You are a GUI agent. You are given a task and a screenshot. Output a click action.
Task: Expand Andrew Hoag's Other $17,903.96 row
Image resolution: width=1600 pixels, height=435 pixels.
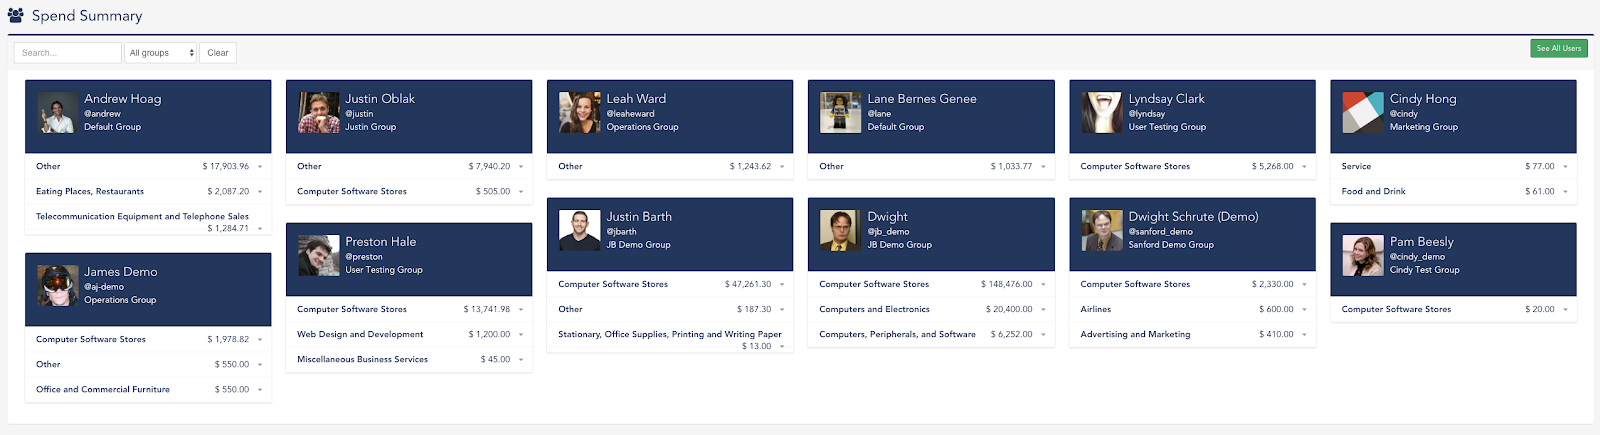coord(148,166)
